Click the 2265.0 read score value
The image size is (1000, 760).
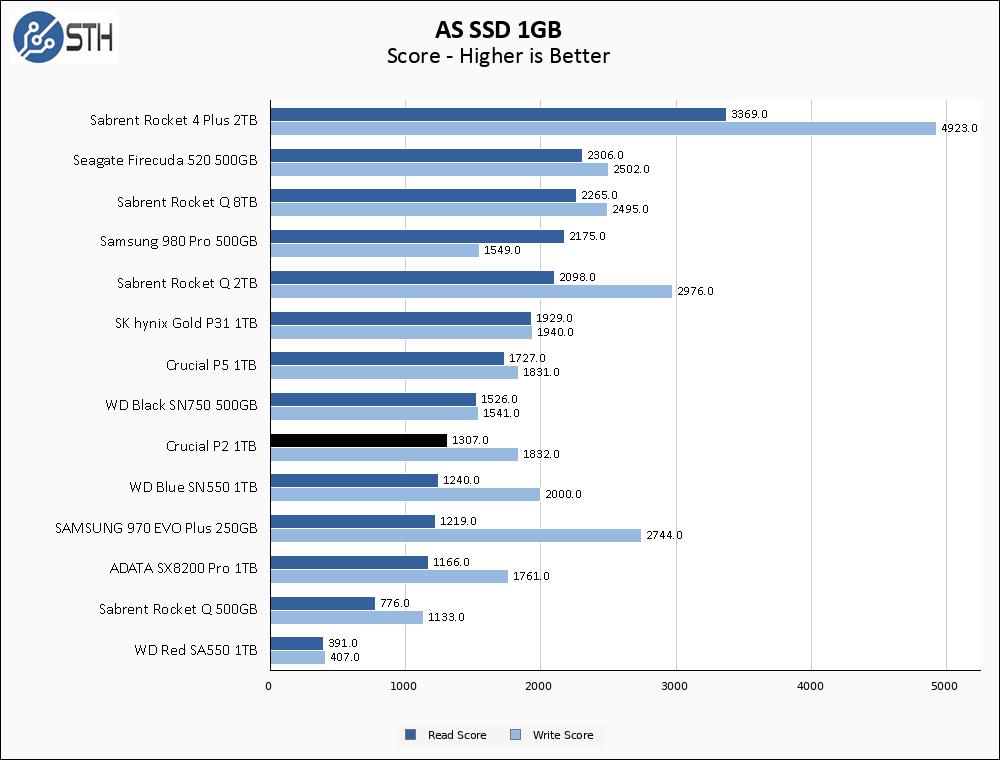tap(599, 195)
